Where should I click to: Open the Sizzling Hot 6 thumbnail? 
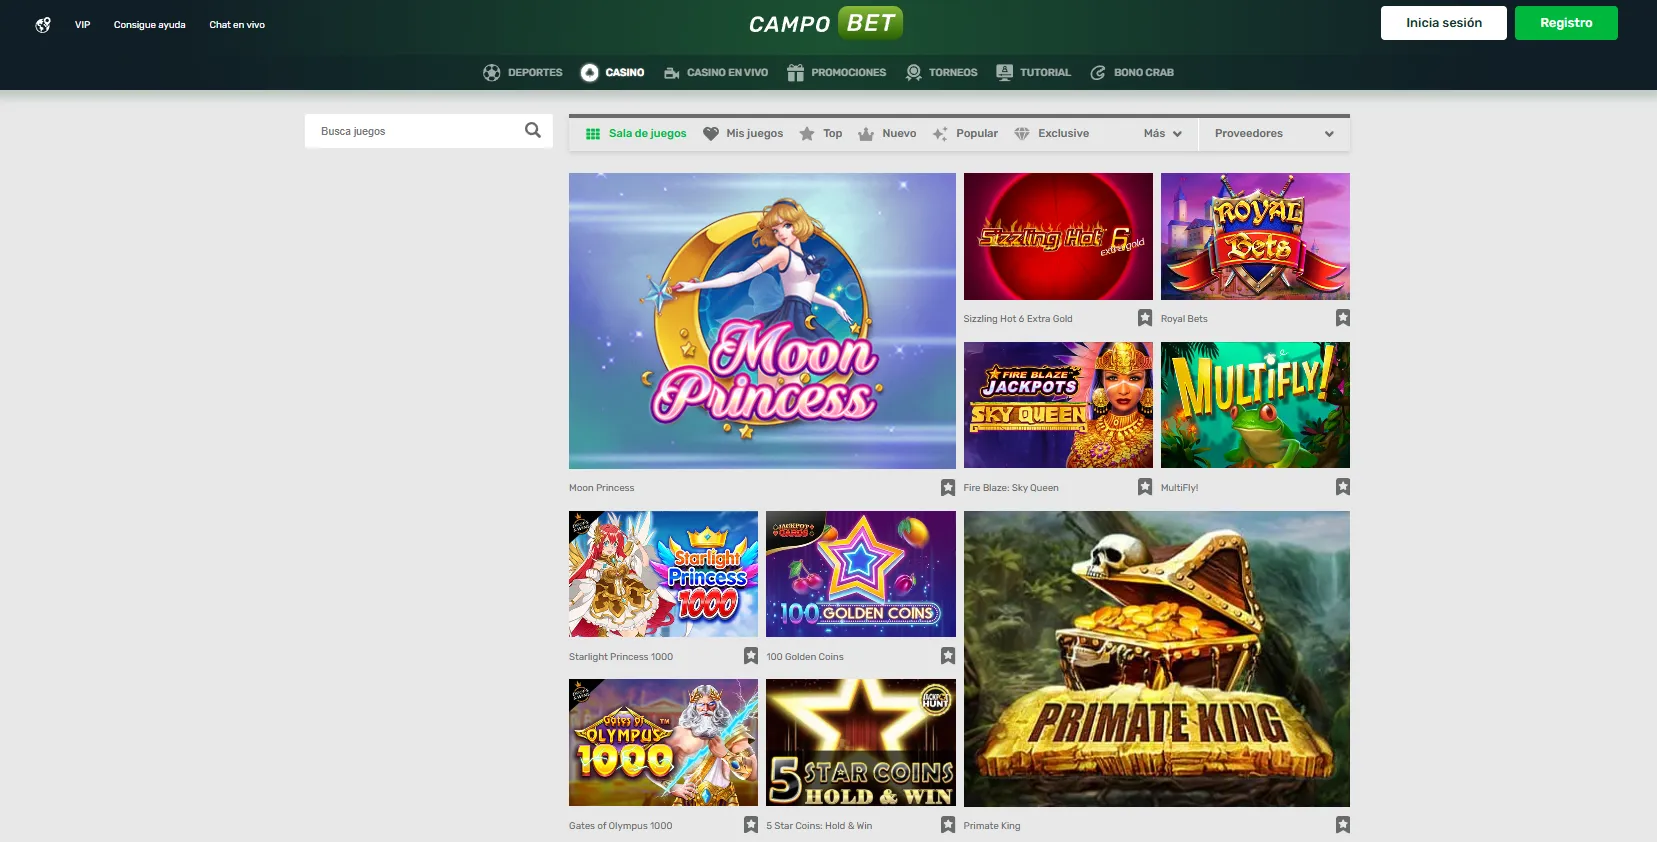(1058, 236)
